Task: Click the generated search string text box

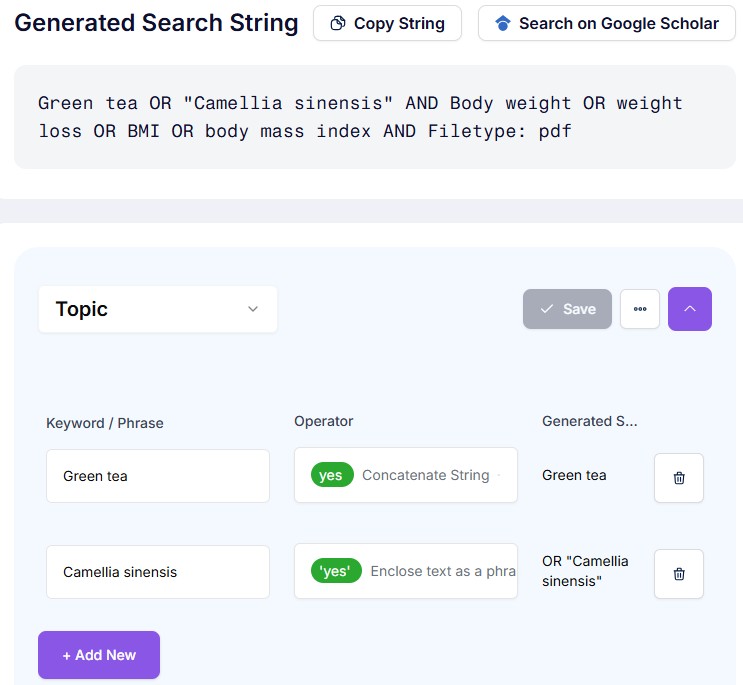Action: [x=371, y=117]
